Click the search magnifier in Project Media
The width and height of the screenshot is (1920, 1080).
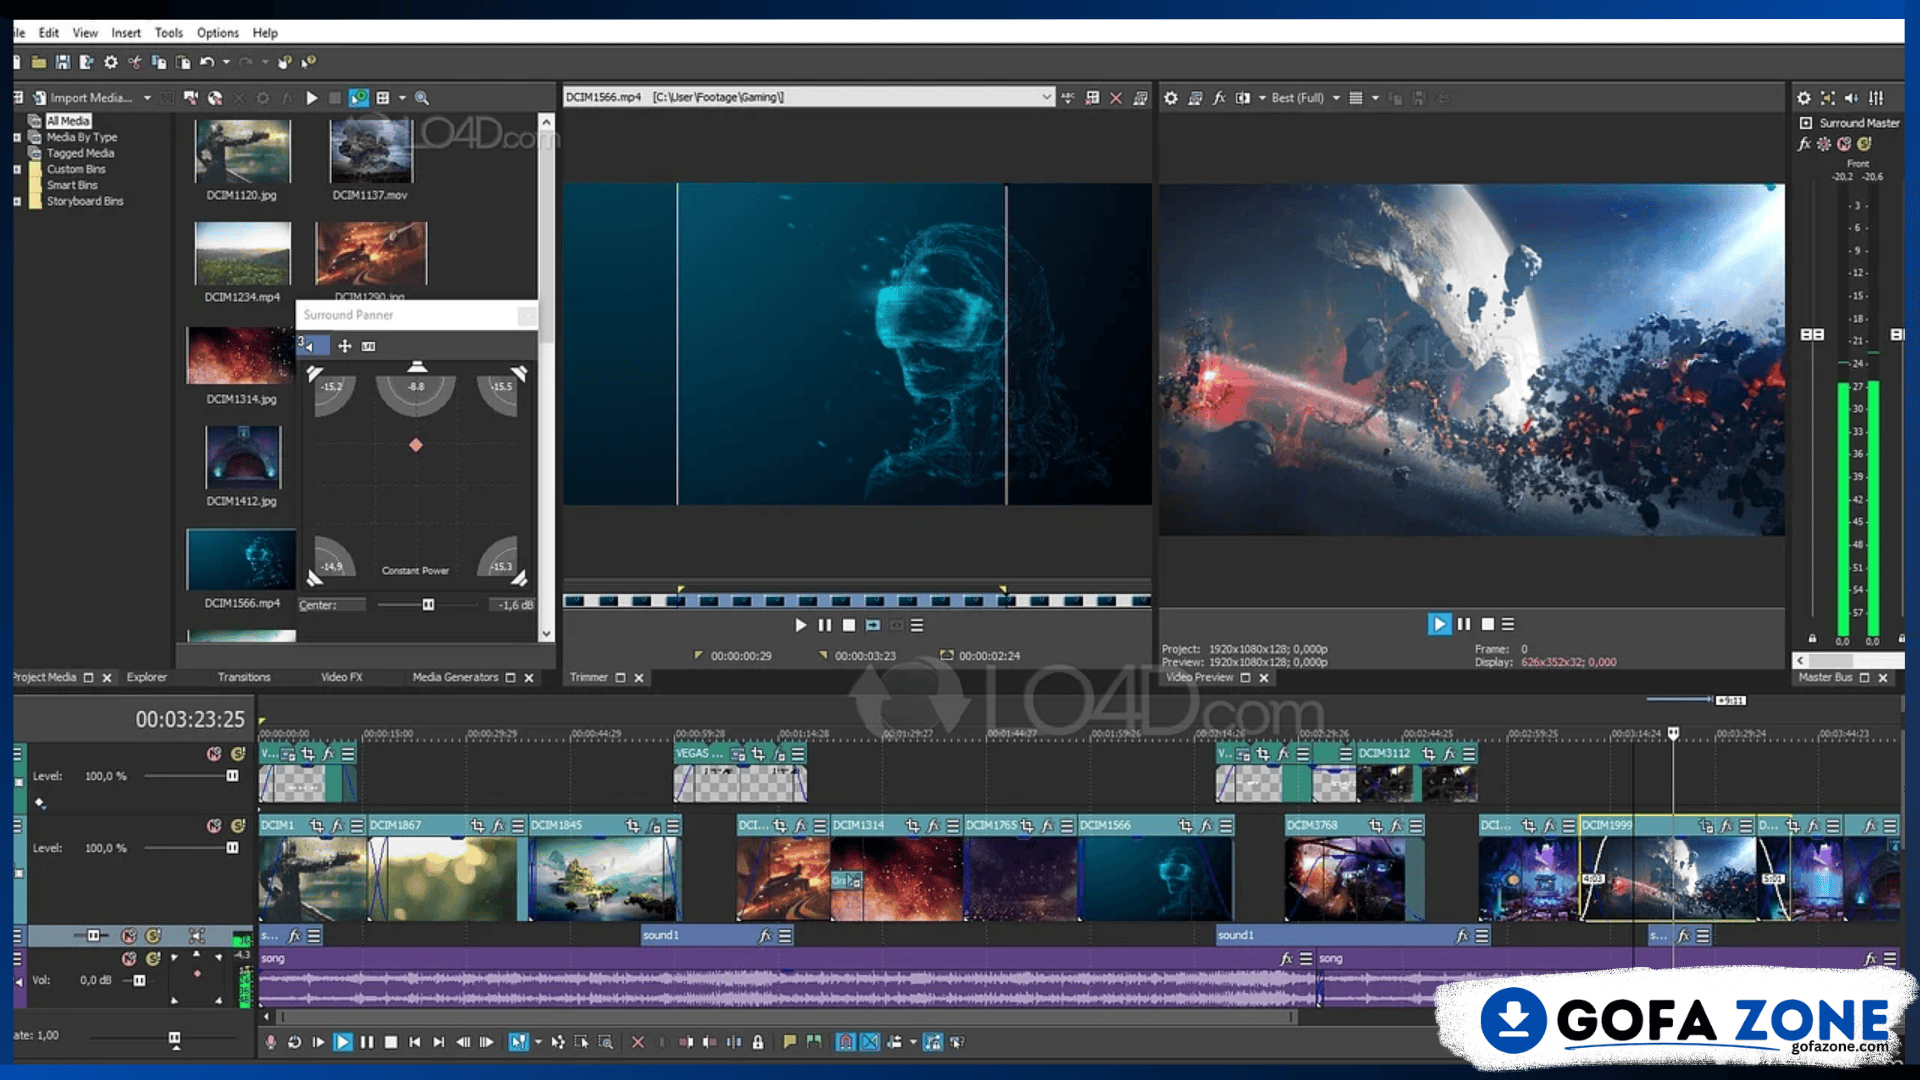coord(422,98)
